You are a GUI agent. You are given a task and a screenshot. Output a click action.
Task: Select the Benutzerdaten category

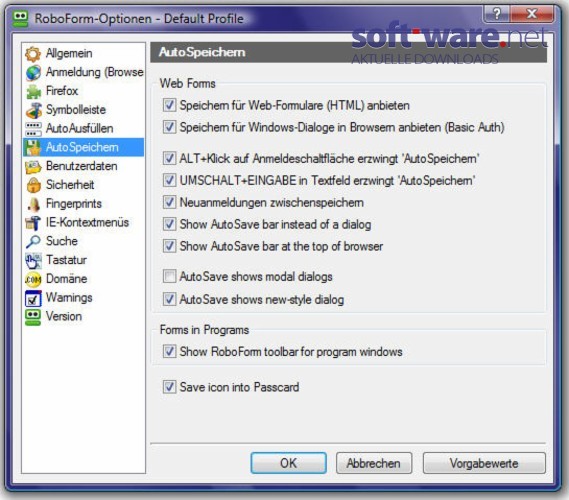pos(83,167)
